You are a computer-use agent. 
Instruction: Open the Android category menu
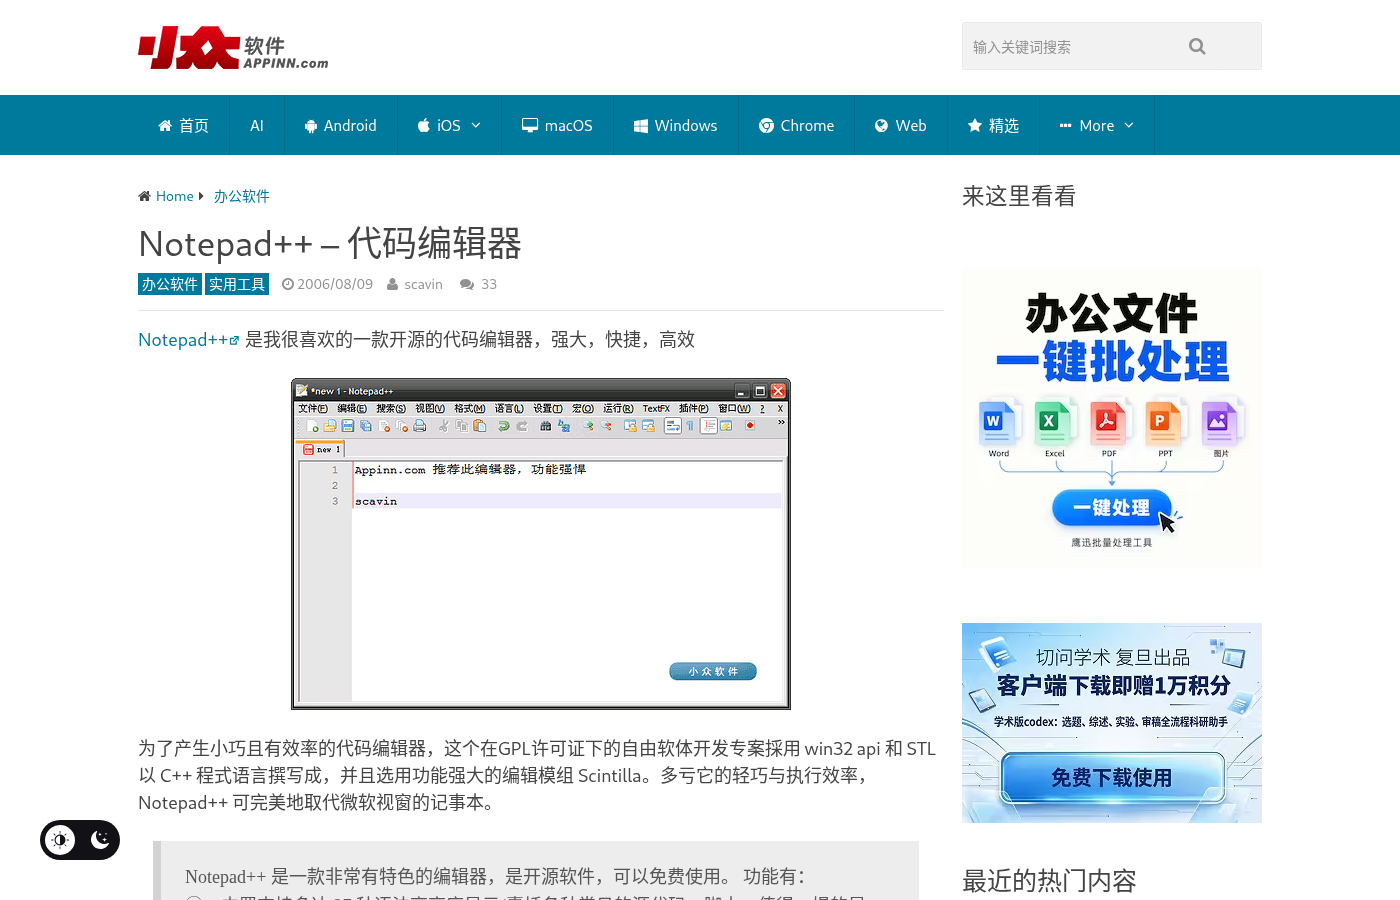pyautogui.click(x=340, y=125)
